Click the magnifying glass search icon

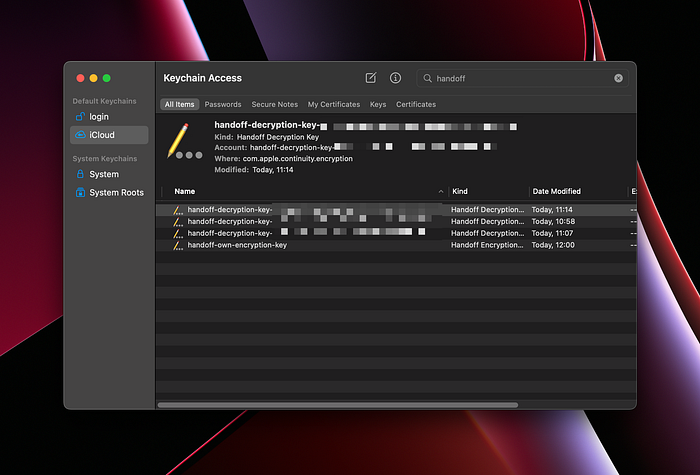[427, 78]
